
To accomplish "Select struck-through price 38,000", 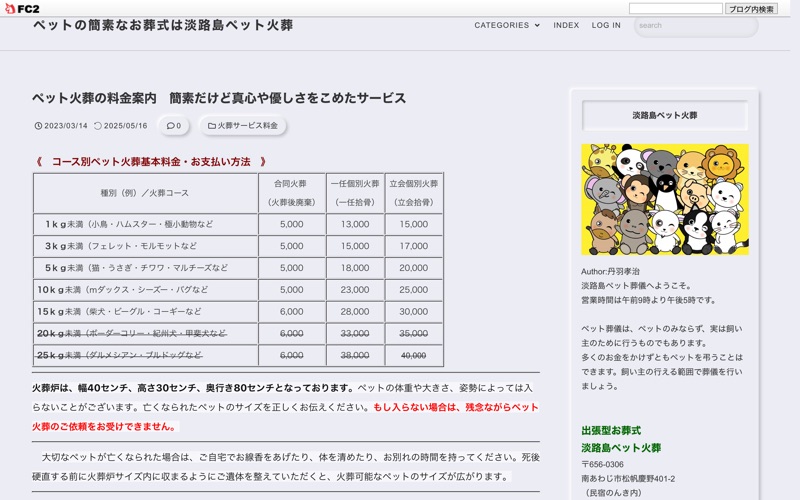I will [x=355, y=355].
